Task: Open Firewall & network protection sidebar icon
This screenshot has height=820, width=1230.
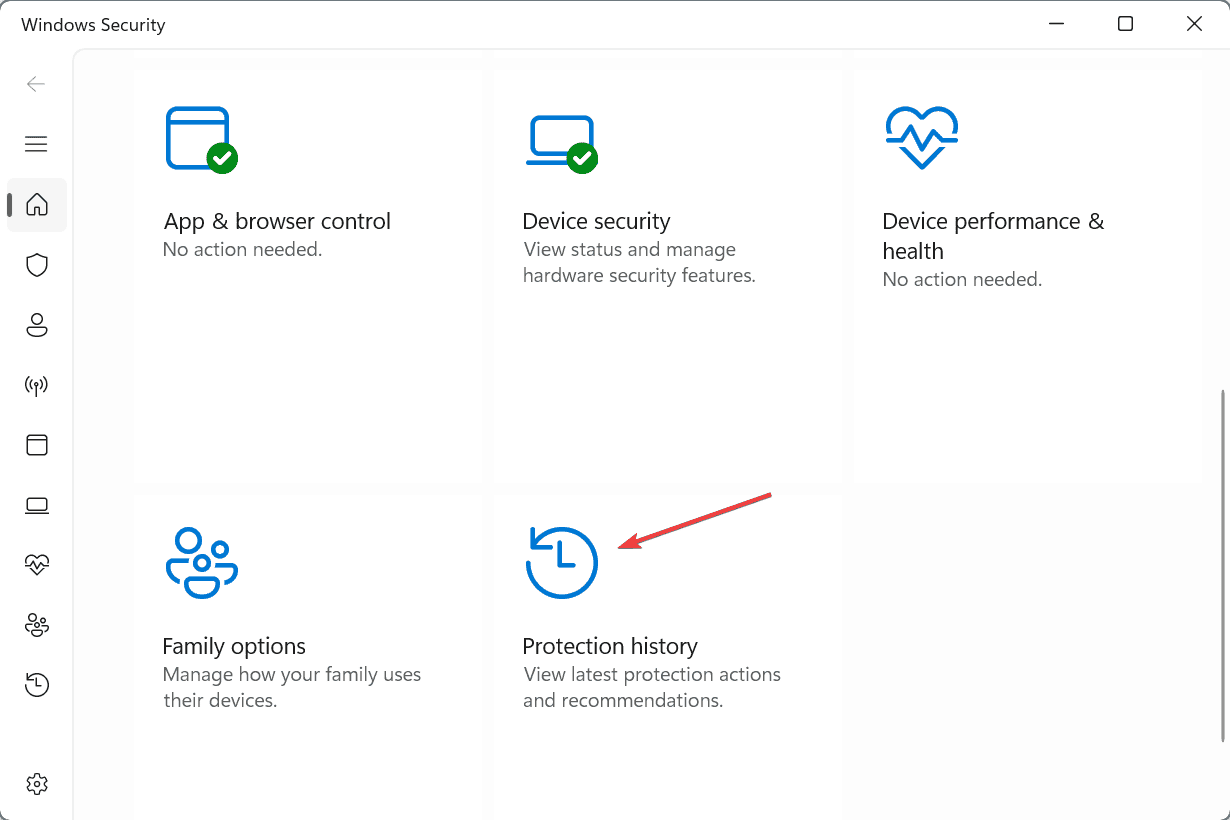Action: [37, 385]
